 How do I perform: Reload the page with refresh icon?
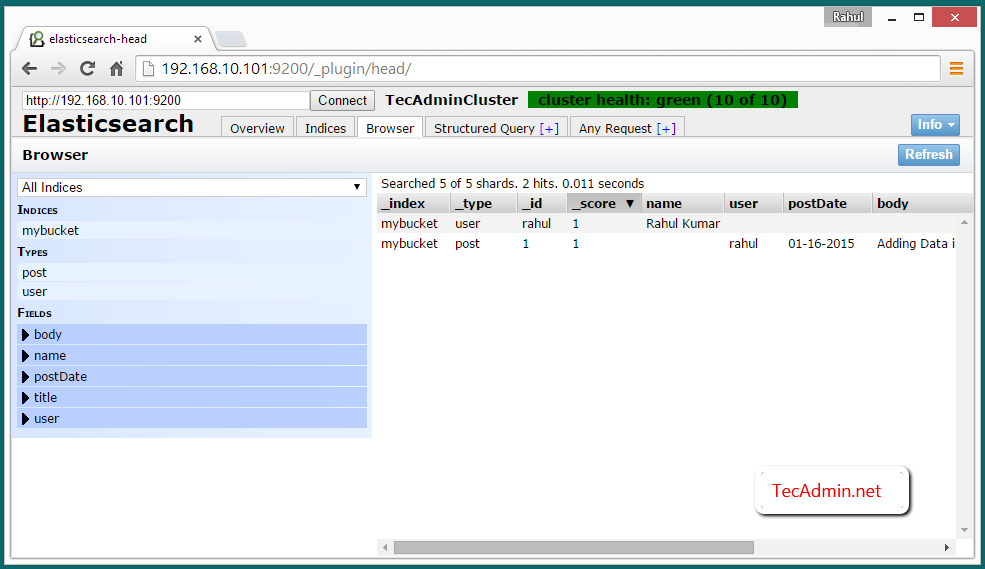[x=87, y=68]
